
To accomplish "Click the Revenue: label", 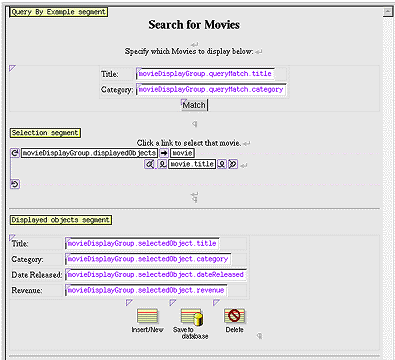I will (x=27, y=290).
